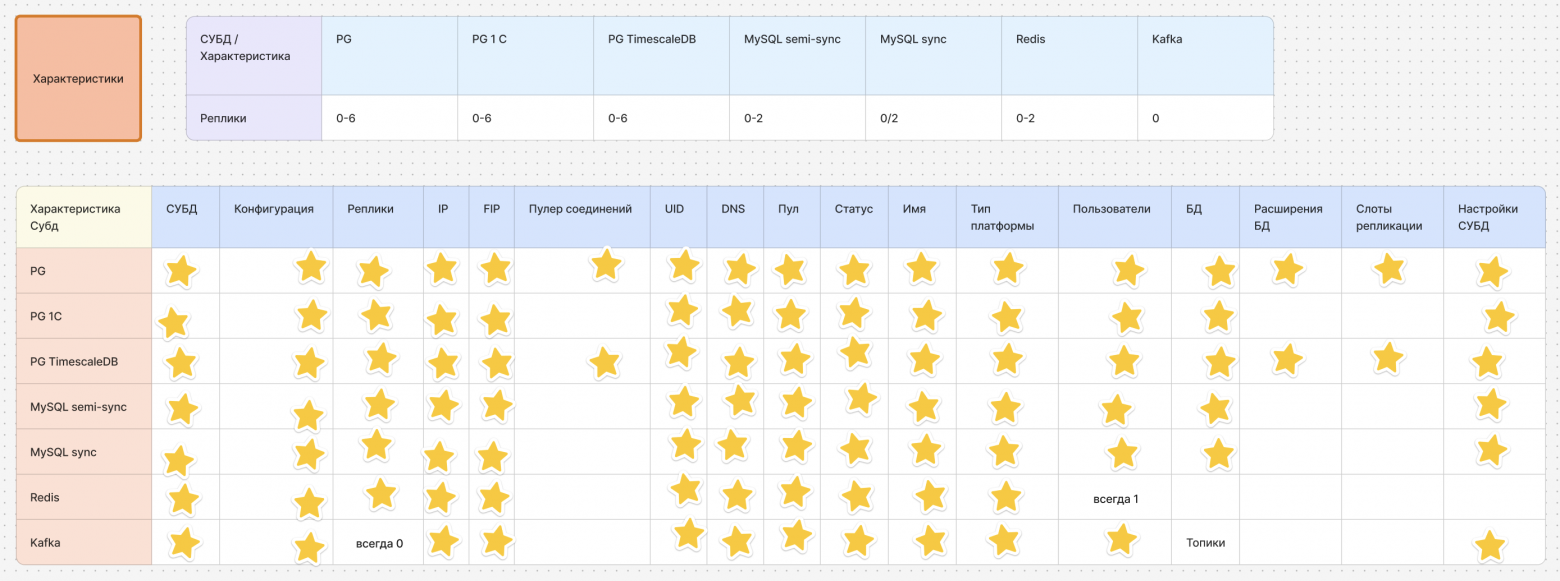This screenshot has width=1560, height=581.
Task: Click the Kafka column header in top table
Action: click(x=1206, y=56)
